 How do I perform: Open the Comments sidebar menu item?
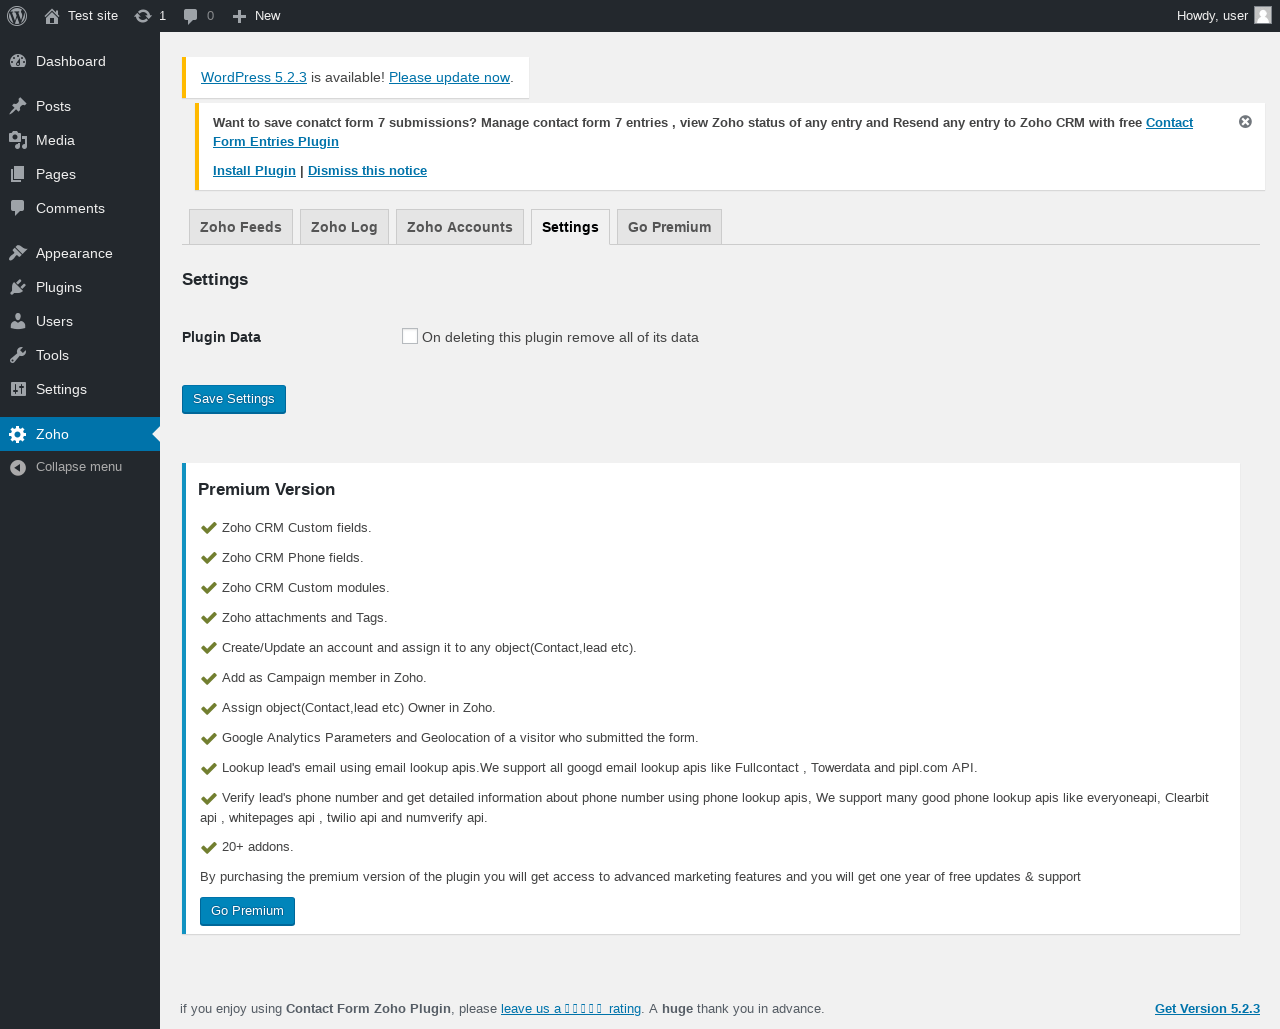pos(80,208)
